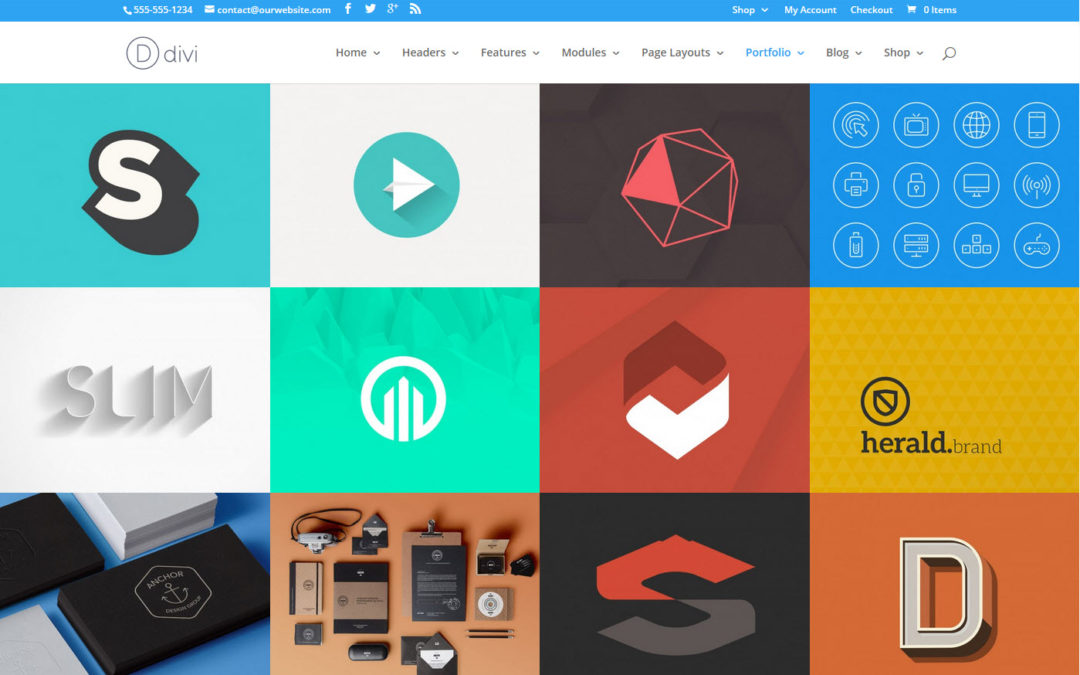Image resolution: width=1080 pixels, height=675 pixels.
Task: Open the Blog menu item
Action: click(x=837, y=52)
